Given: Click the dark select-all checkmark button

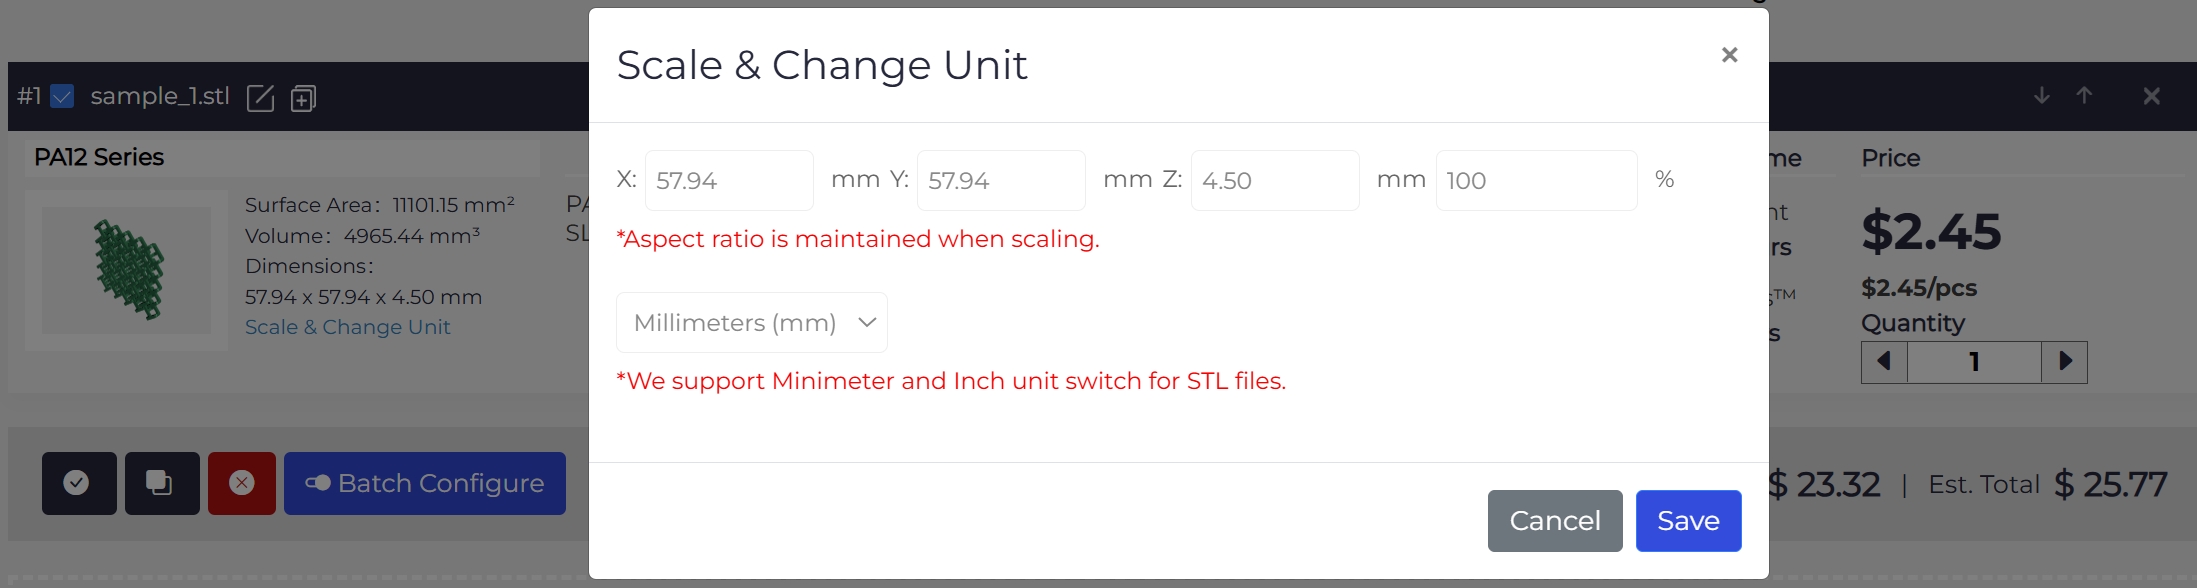Looking at the screenshot, I should pyautogui.click(x=79, y=483).
